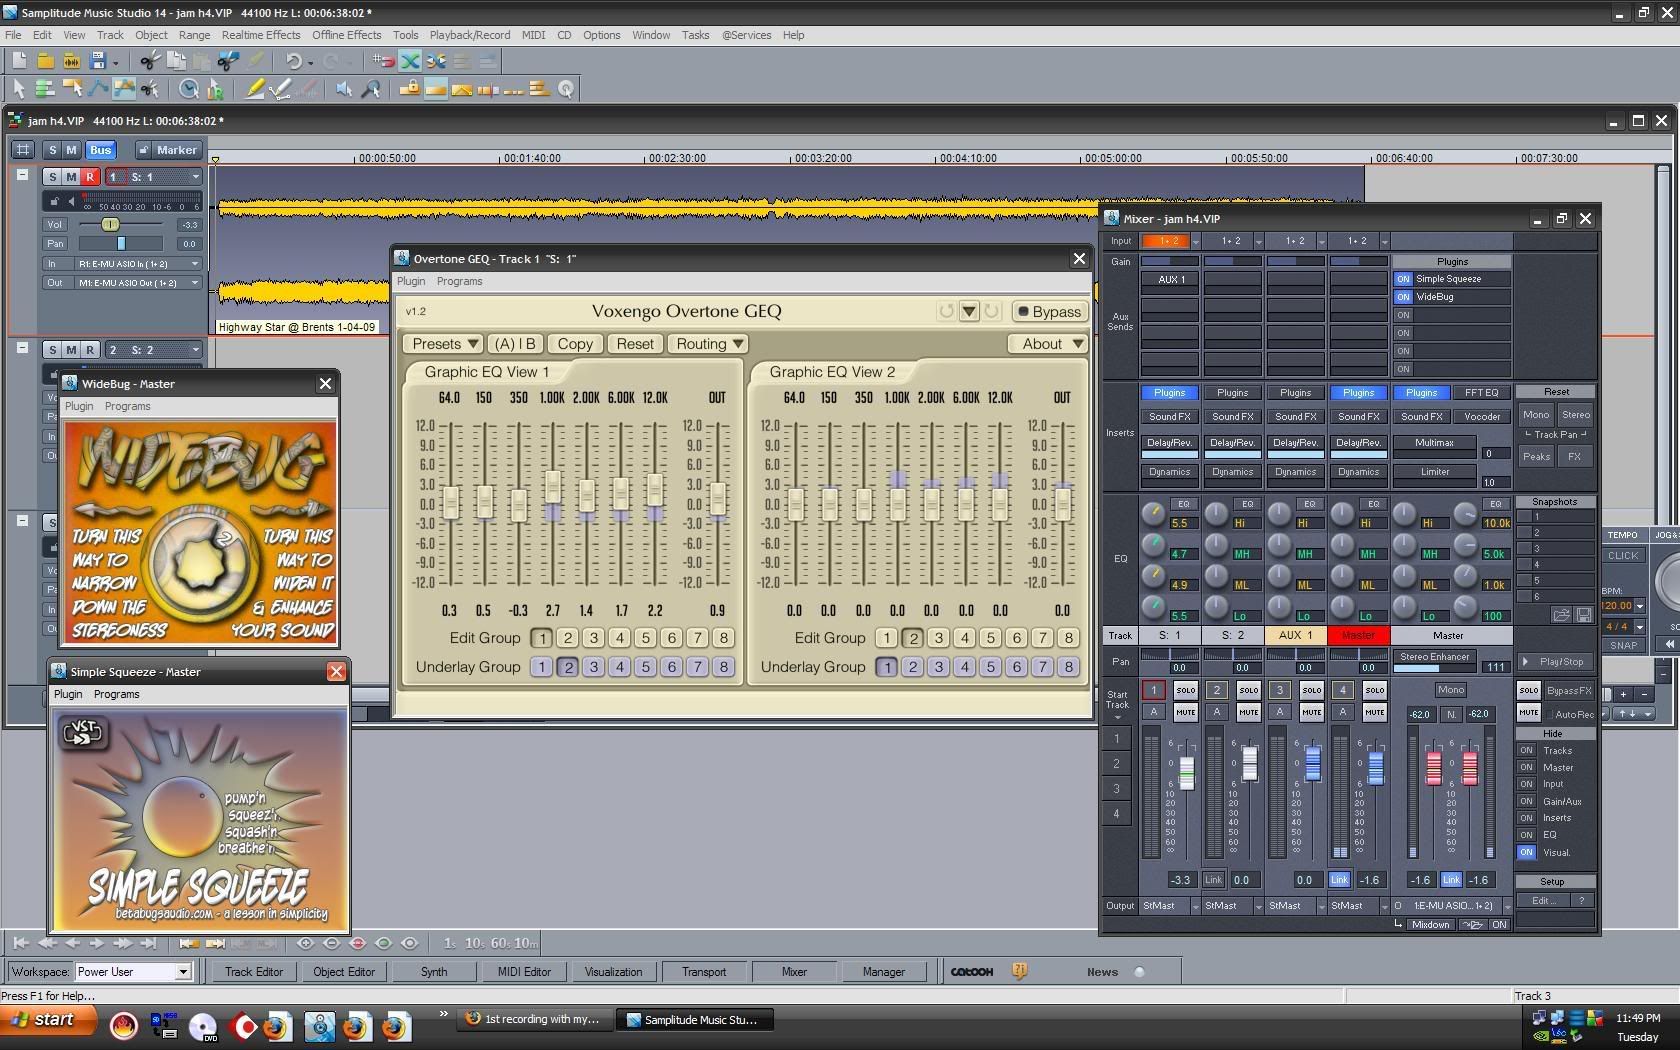
Task: Toggle Simple Squeeze plugin ON button in mixer
Action: 1403,279
